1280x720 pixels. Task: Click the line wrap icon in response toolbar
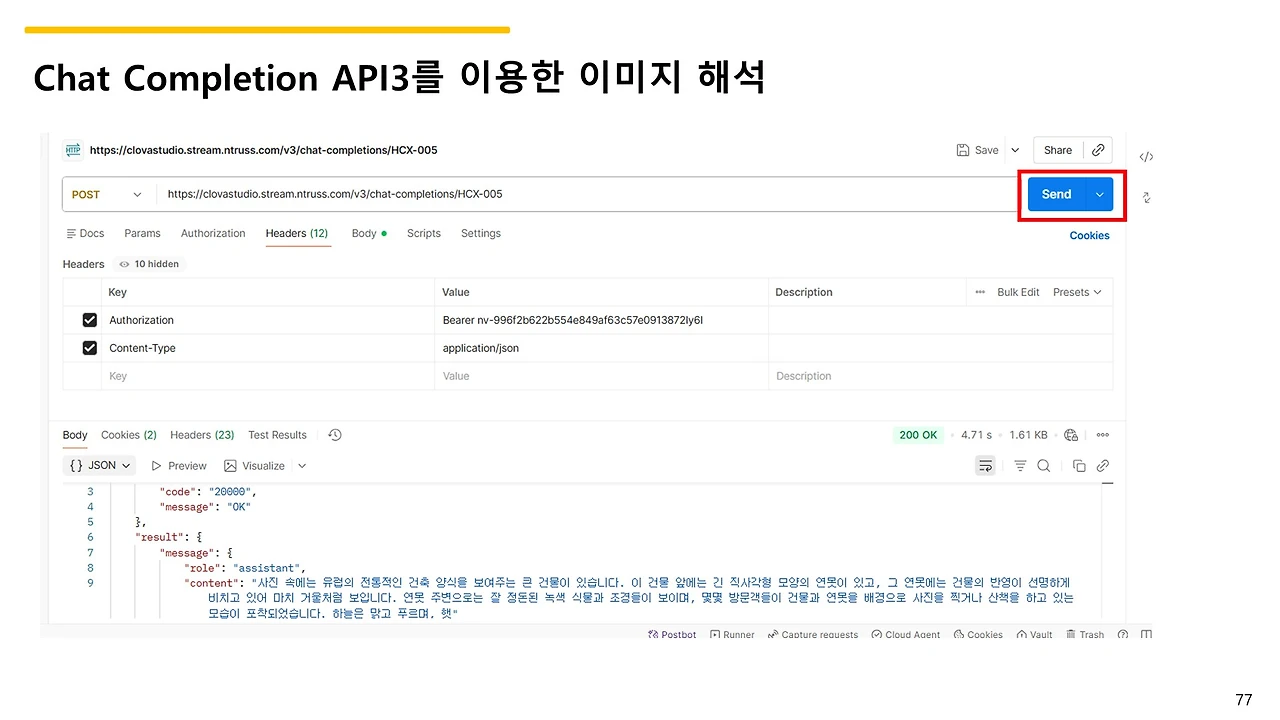[986, 466]
